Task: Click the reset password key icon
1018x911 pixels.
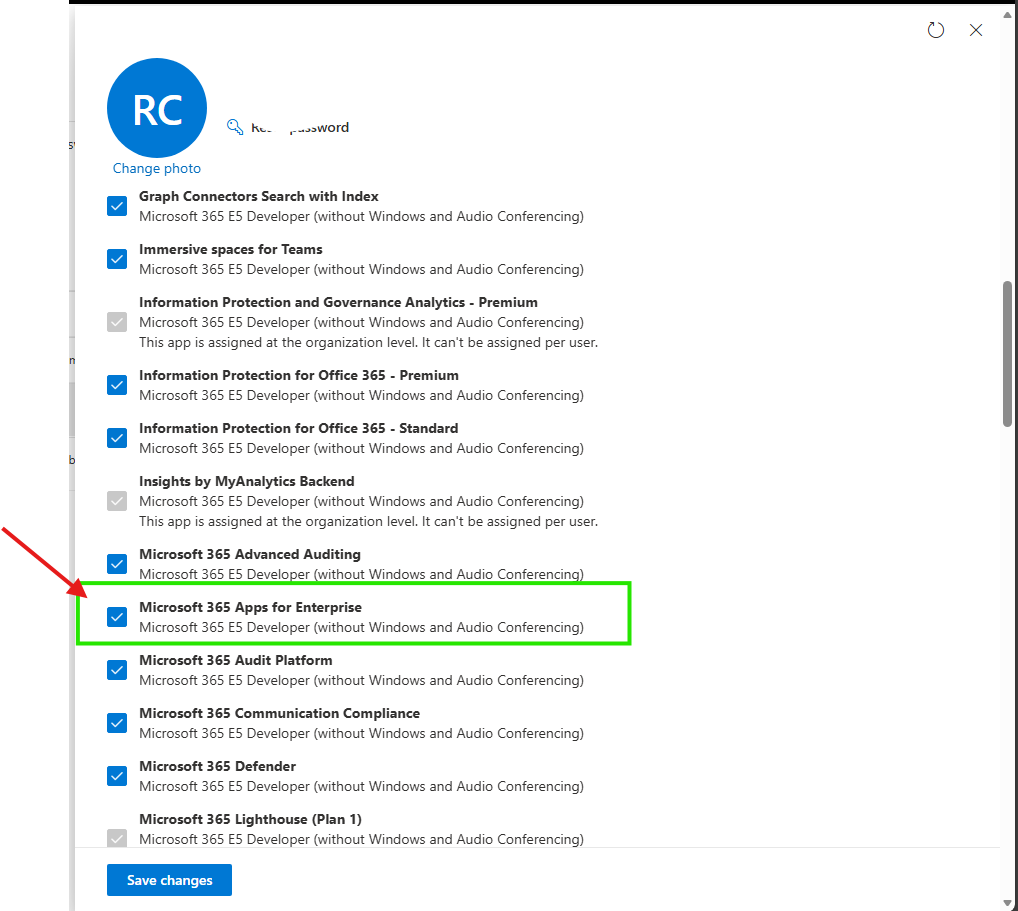Action: [235, 127]
